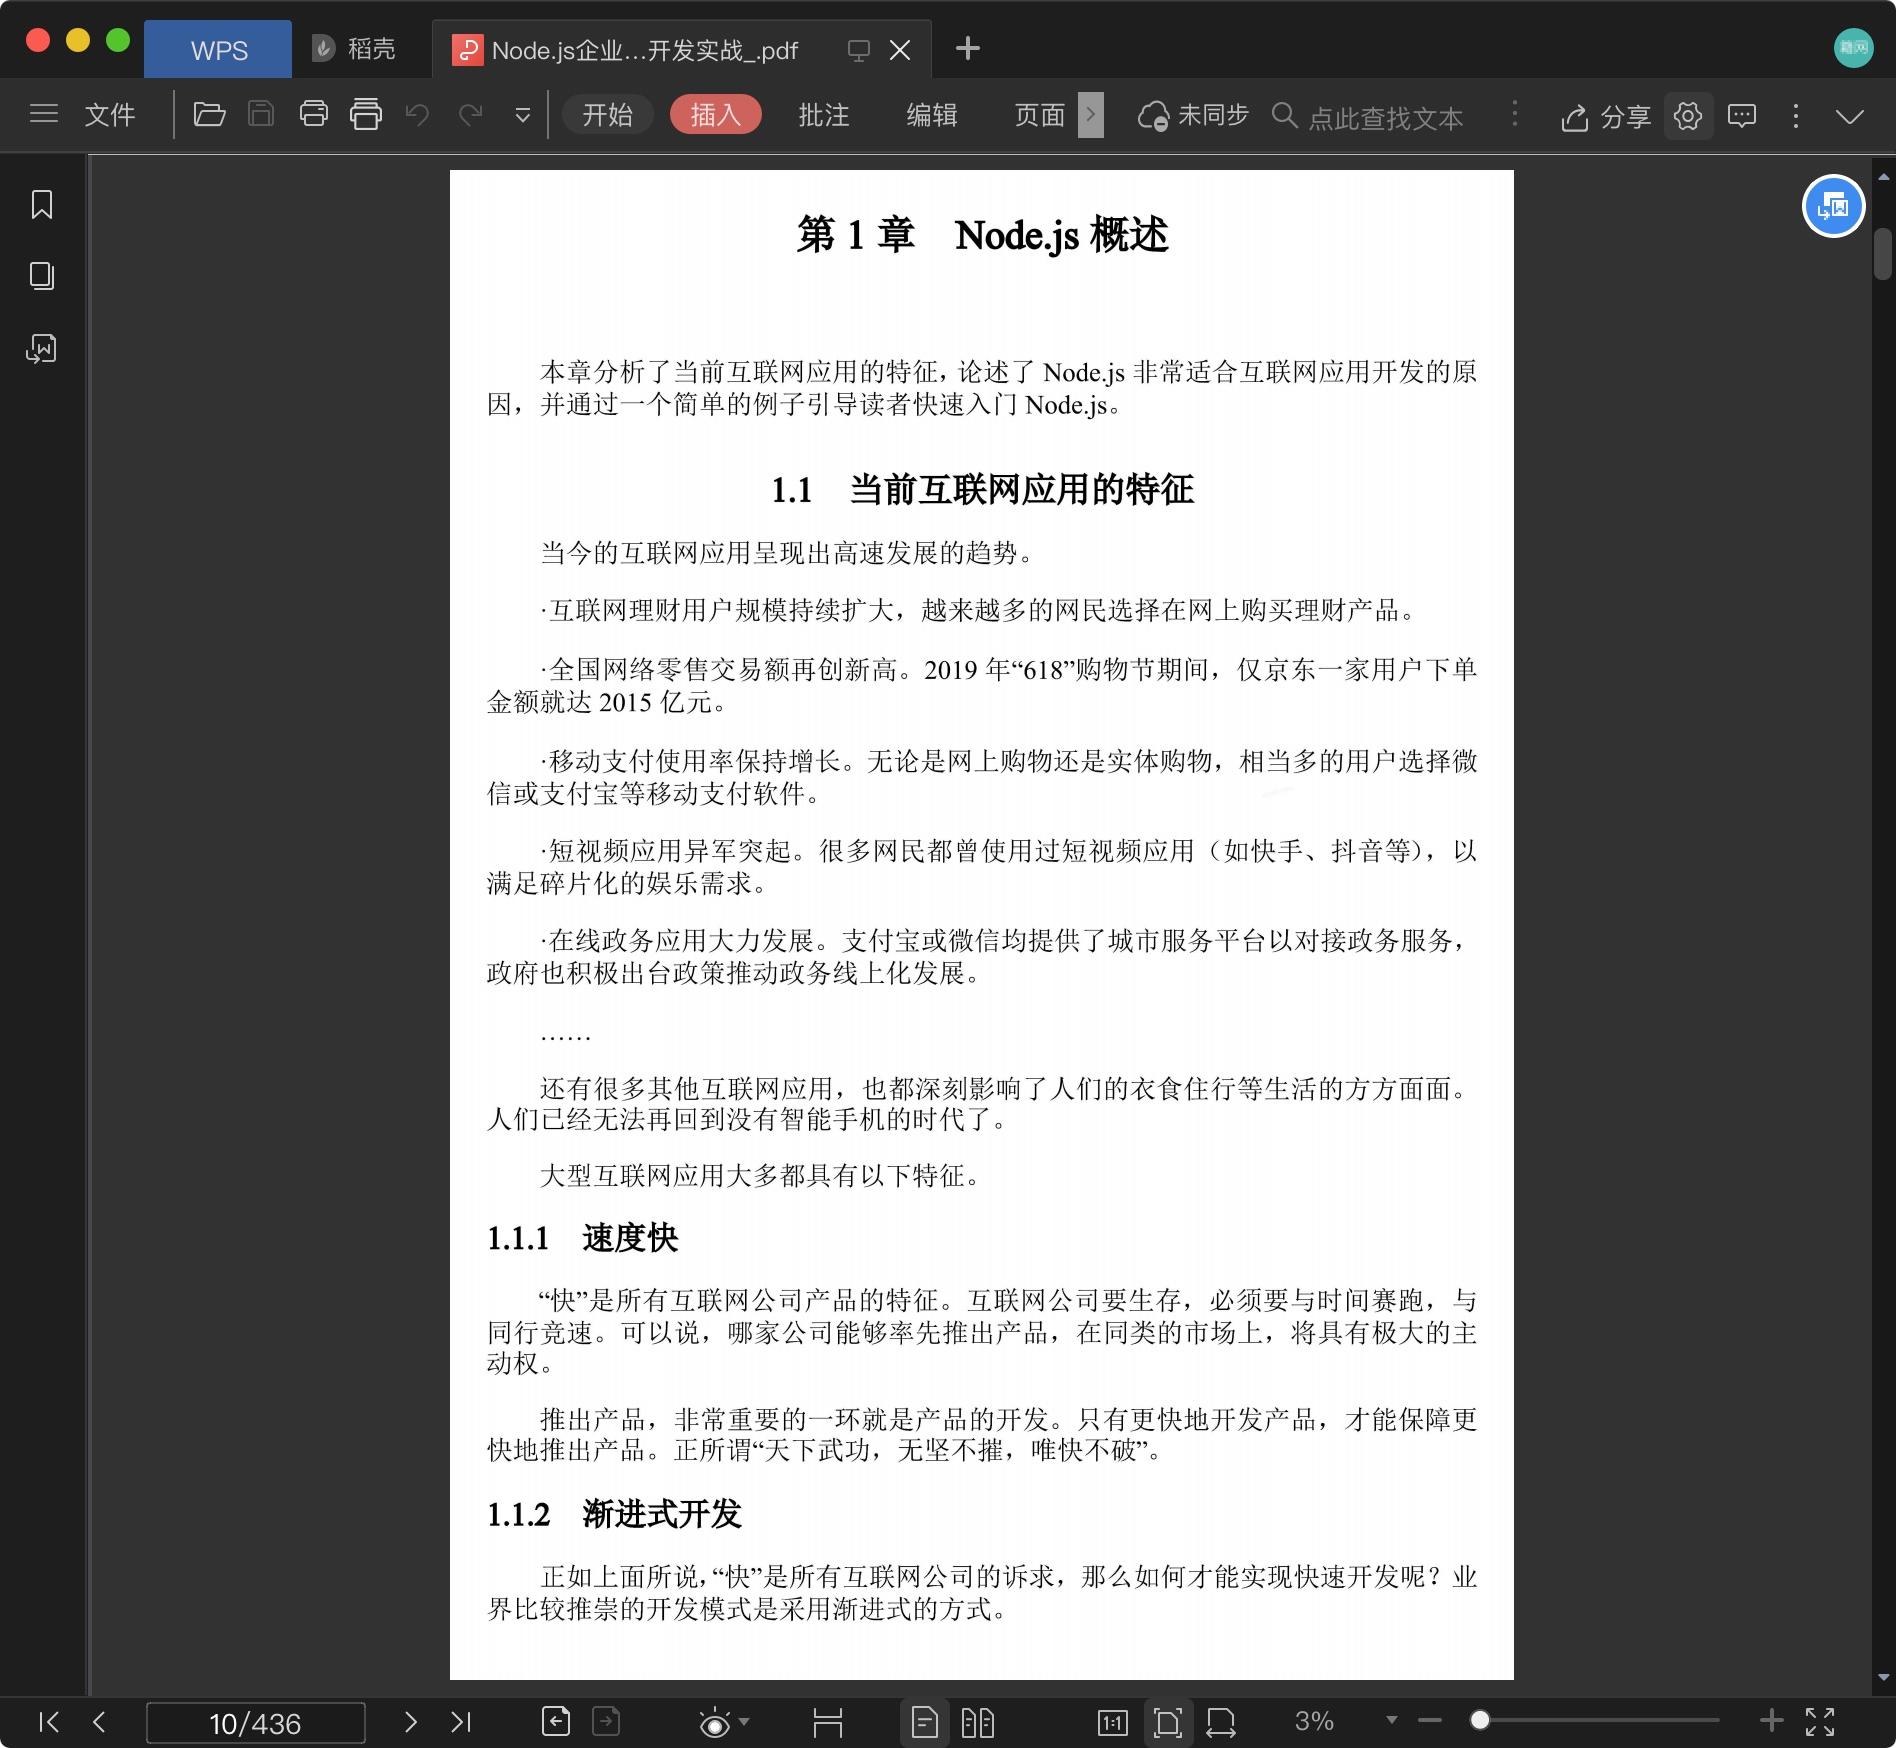The width and height of the screenshot is (1896, 1748).
Task: Click the save disk icon
Action: pos(261,114)
